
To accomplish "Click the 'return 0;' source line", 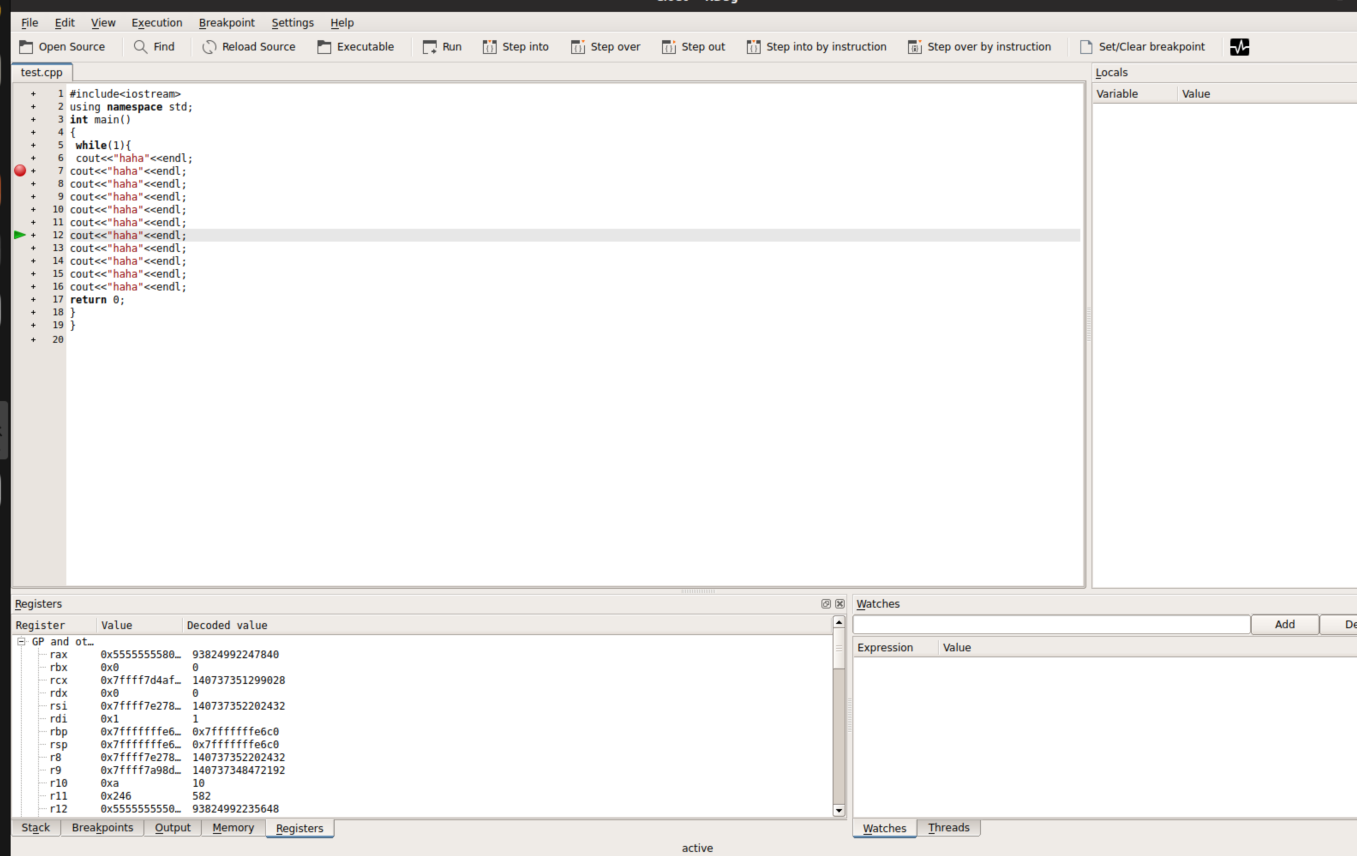I will coord(97,300).
